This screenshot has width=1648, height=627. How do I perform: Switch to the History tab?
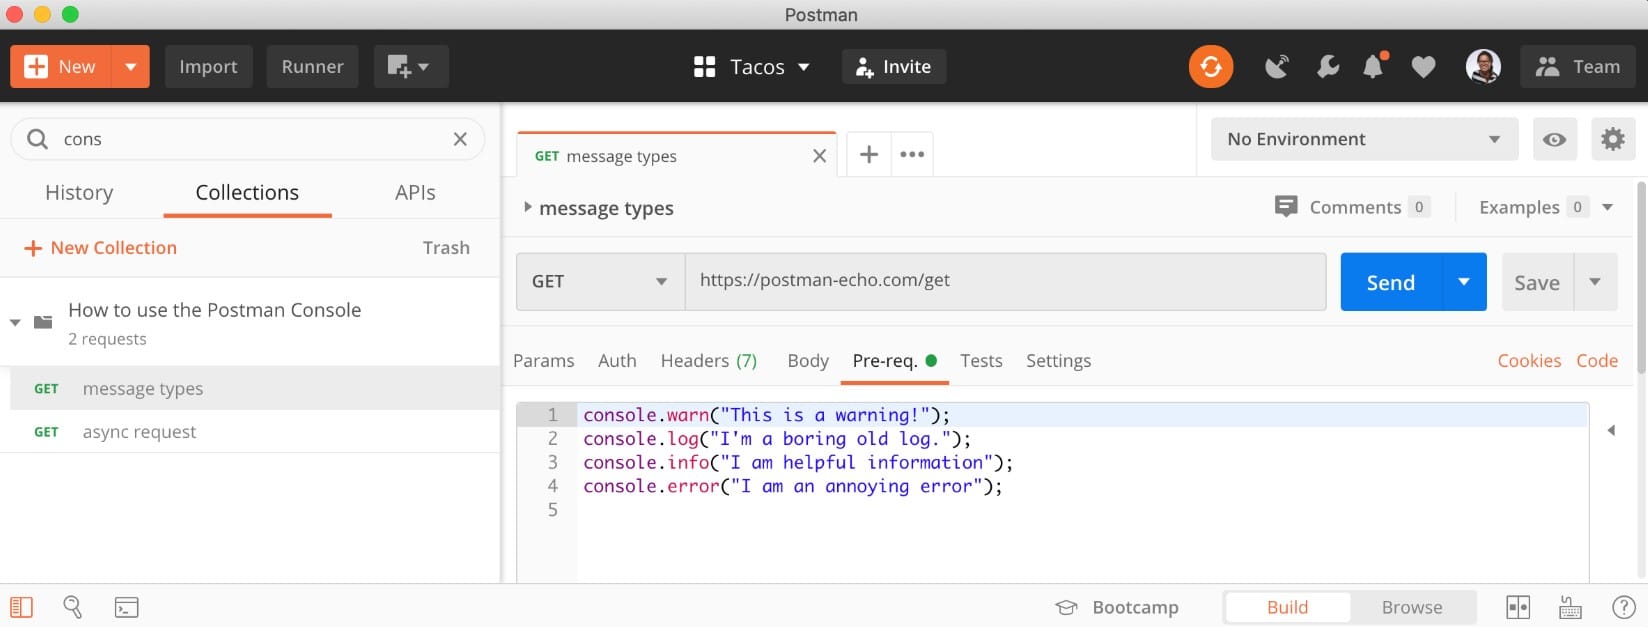(79, 193)
